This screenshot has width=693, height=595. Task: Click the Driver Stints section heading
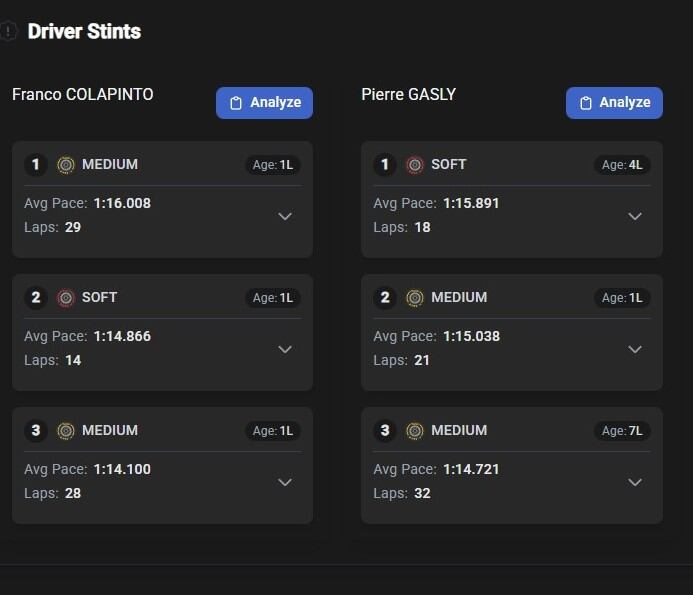click(x=84, y=32)
